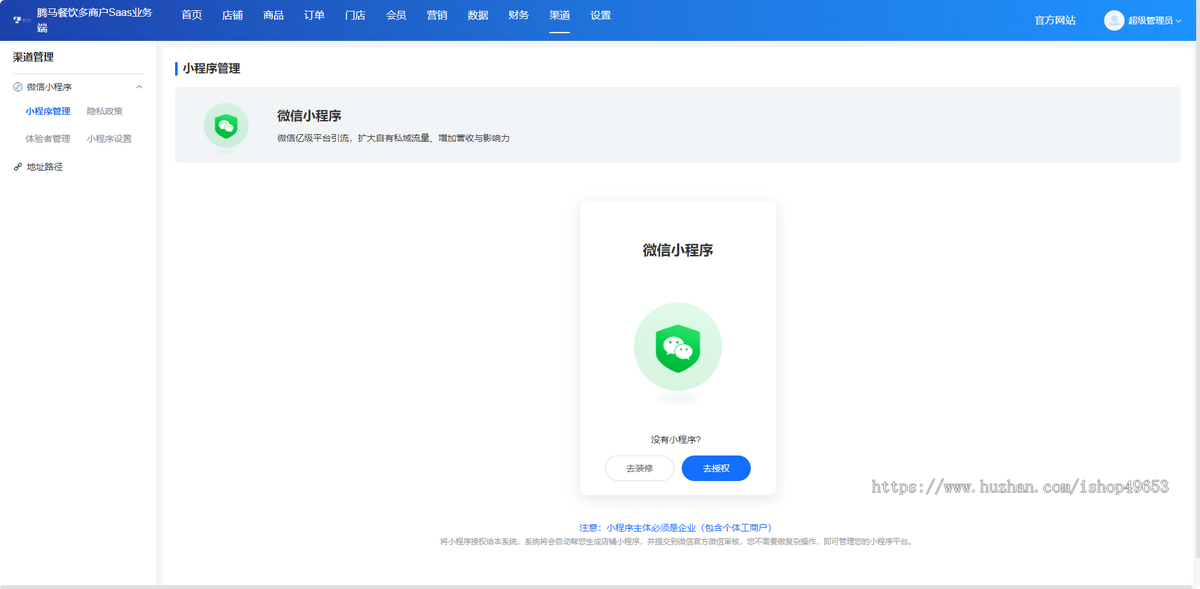Open the 财务 menu

[519, 15]
